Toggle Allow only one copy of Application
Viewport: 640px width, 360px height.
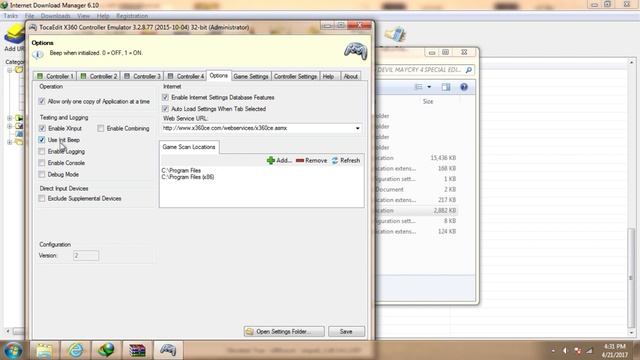(42, 101)
